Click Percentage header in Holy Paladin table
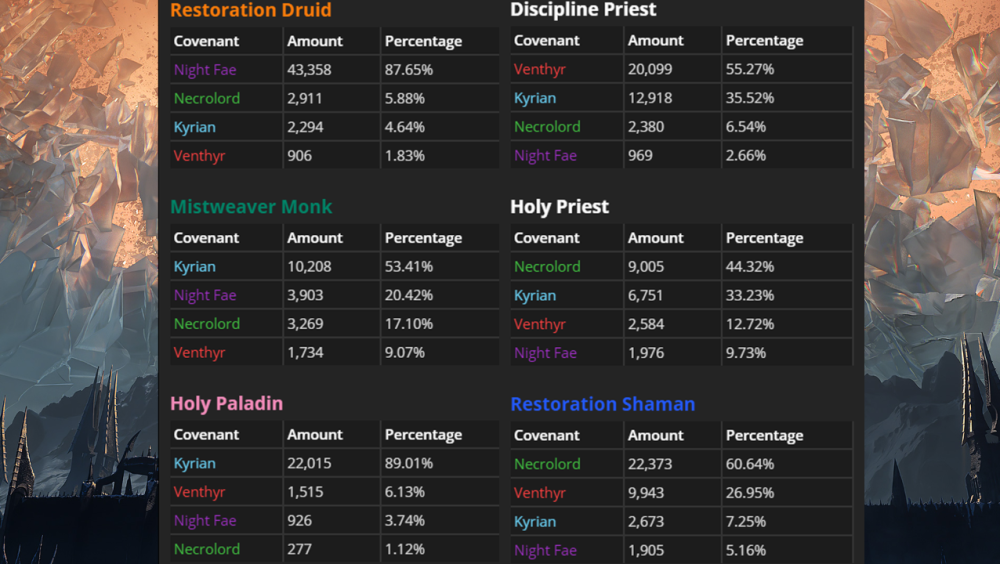Screen dimensions: 1000x564 (x=423, y=435)
